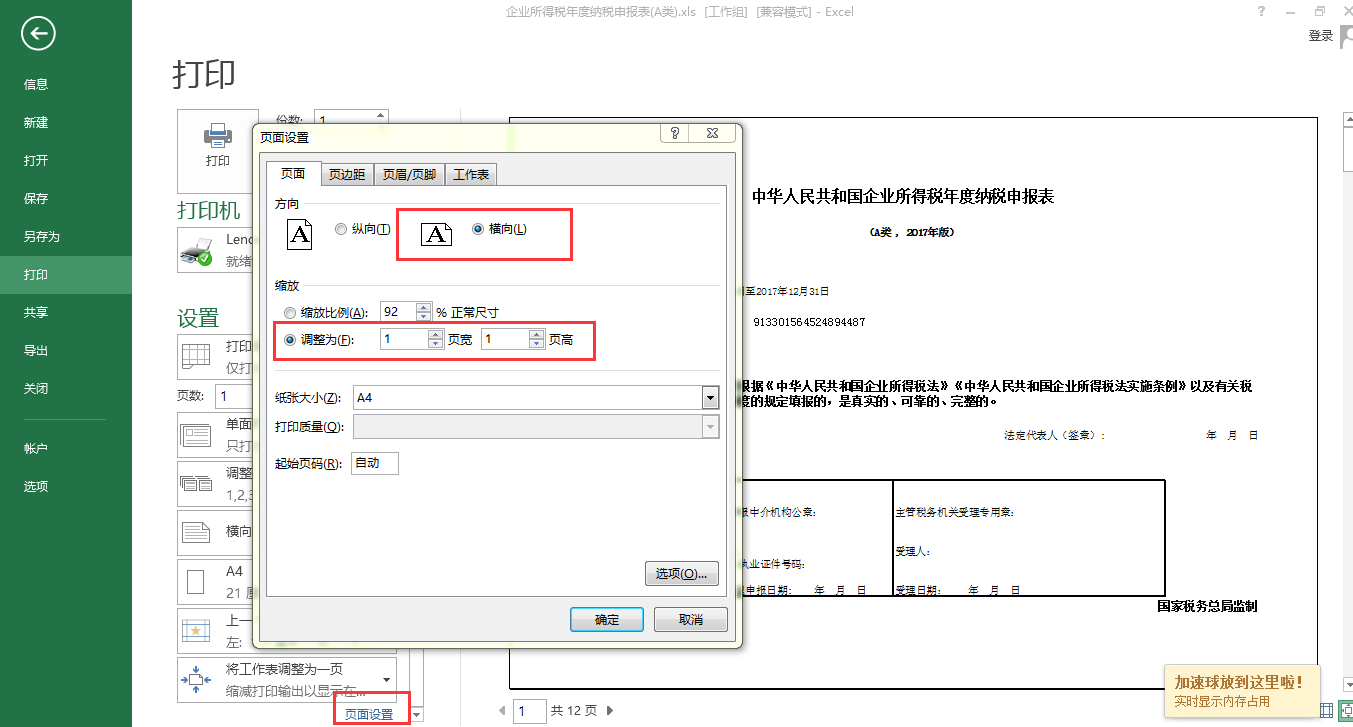Open 选项 in the backstage sidebar
1353x727 pixels.
pyautogui.click(x=66, y=487)
